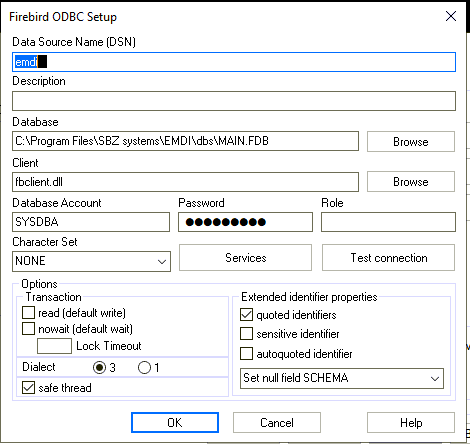Check the nowait option

click(28, 328)
